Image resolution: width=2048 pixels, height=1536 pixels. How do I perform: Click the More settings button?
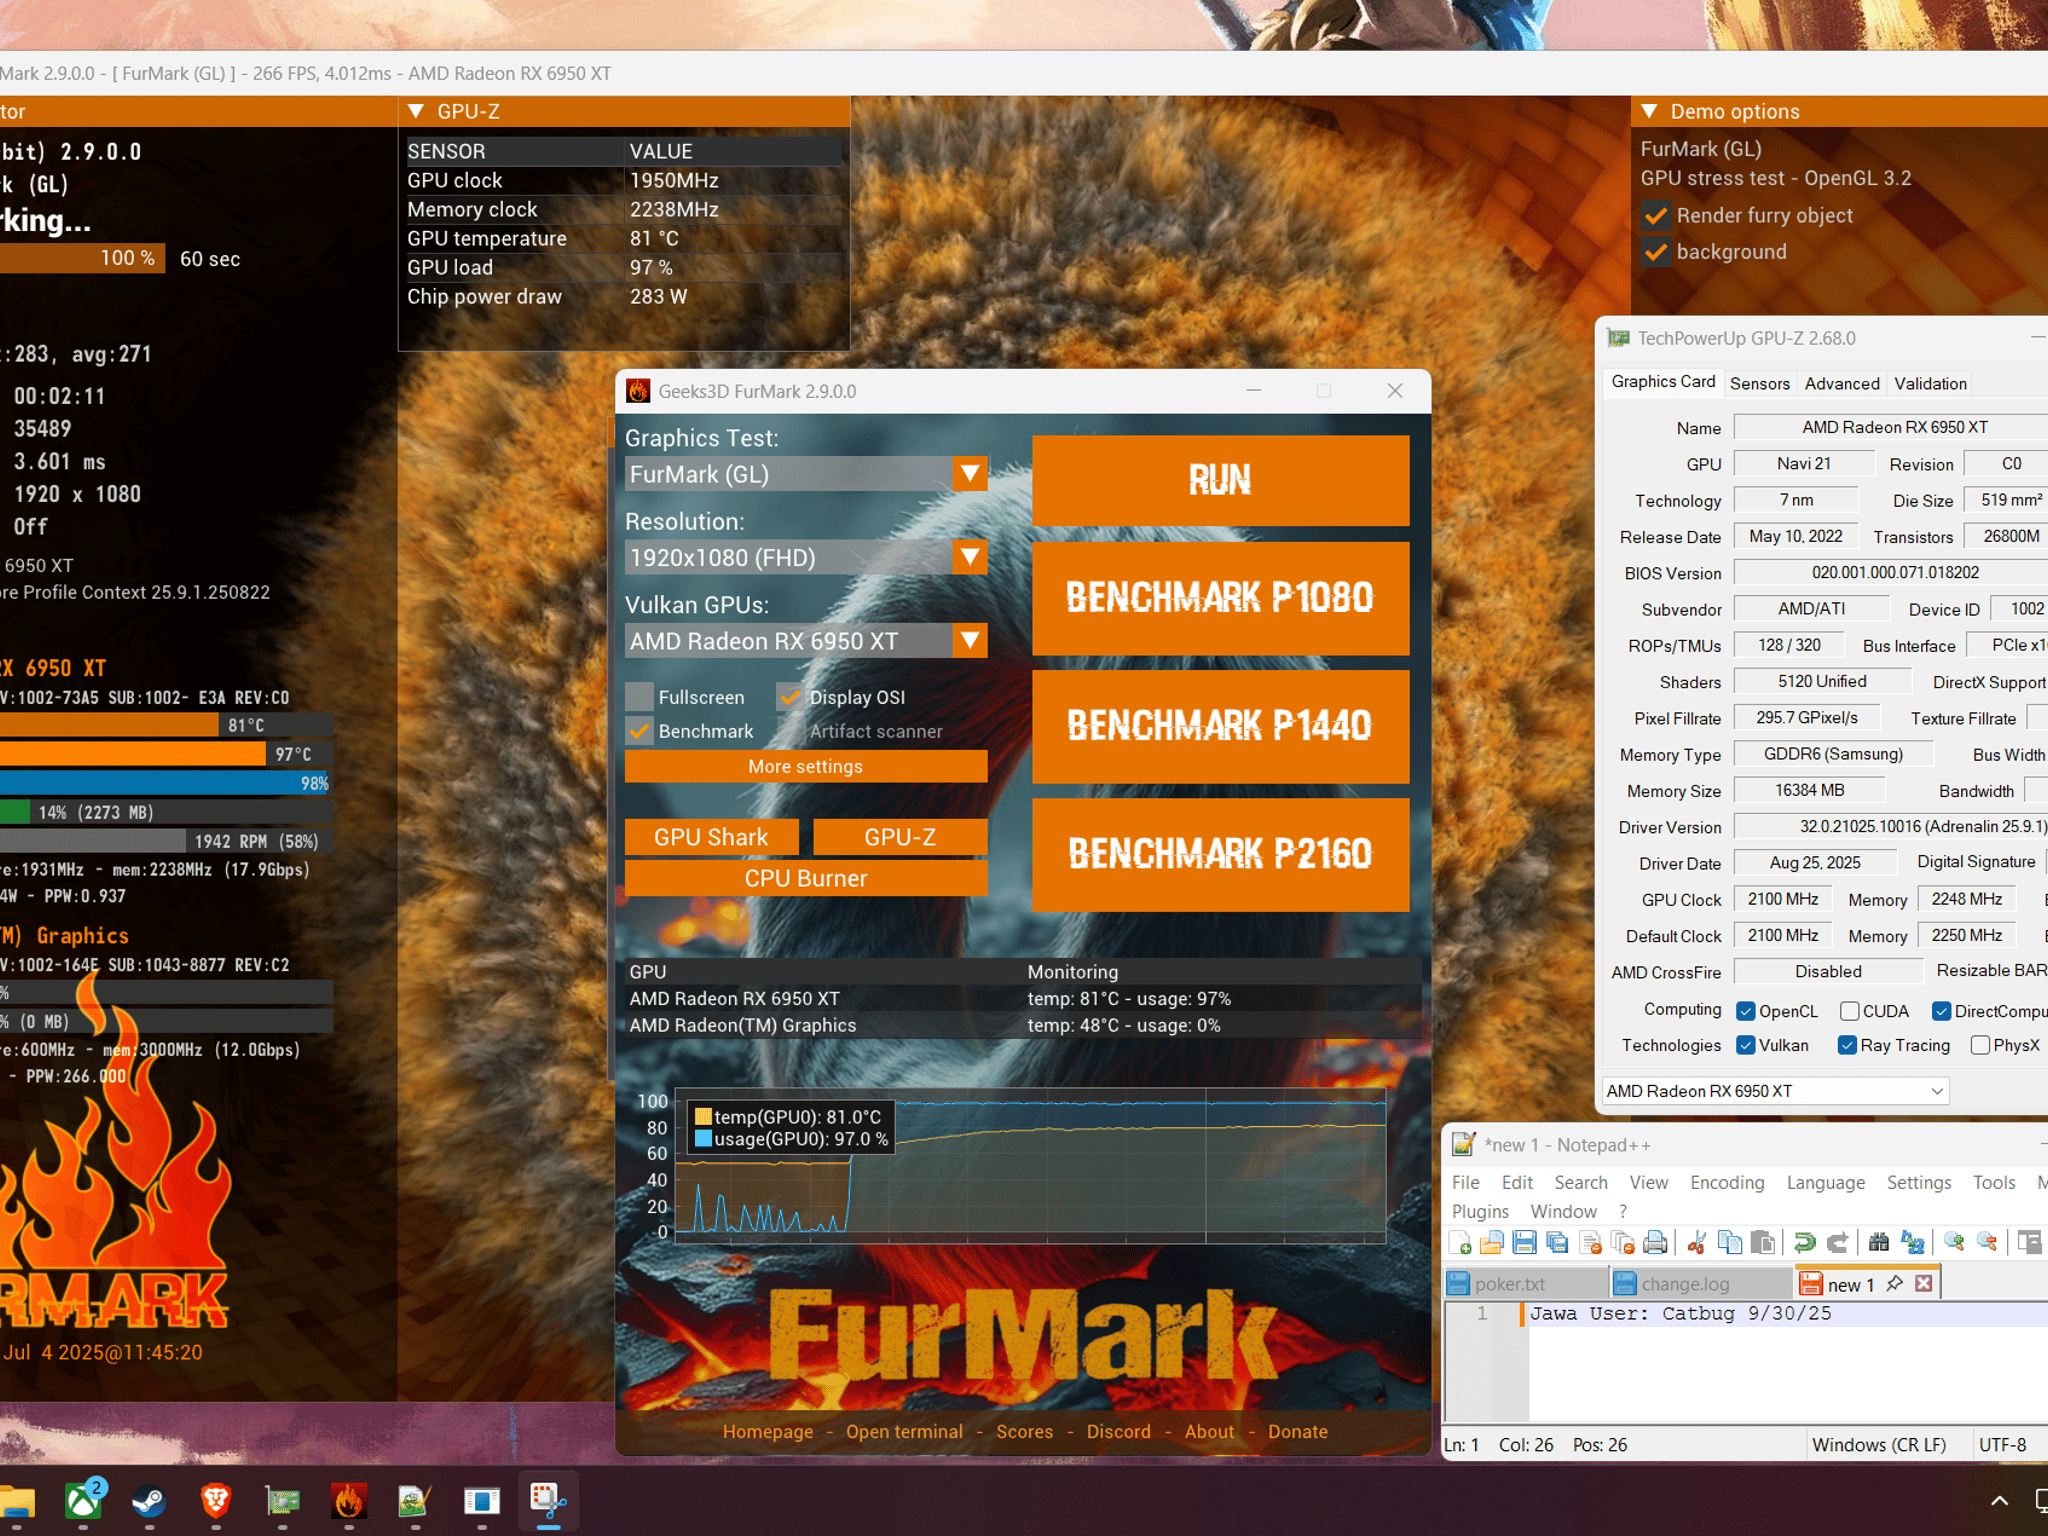point(806,766)
